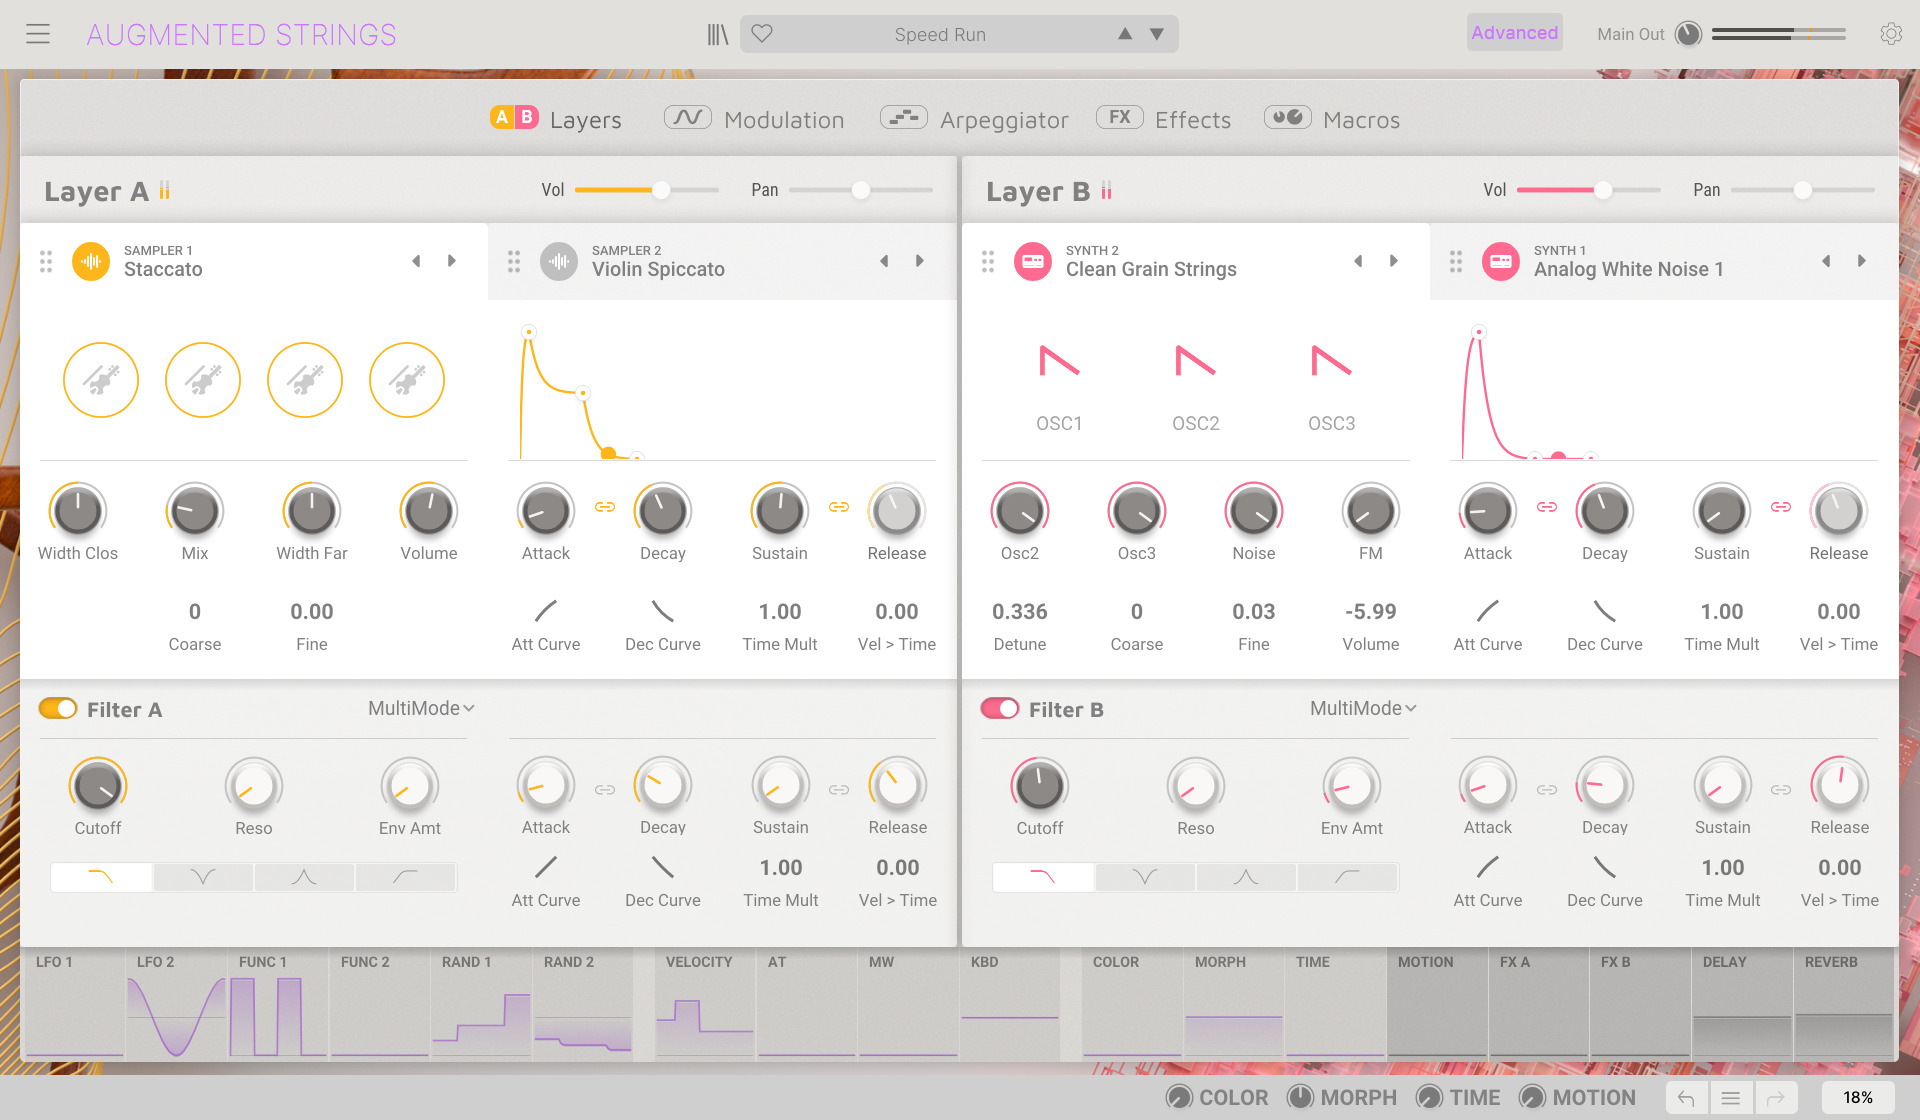The width and height of the screenshot is (1920, 1120).
Task: Select Filter A band-pass shape
Action: point(304,877)
